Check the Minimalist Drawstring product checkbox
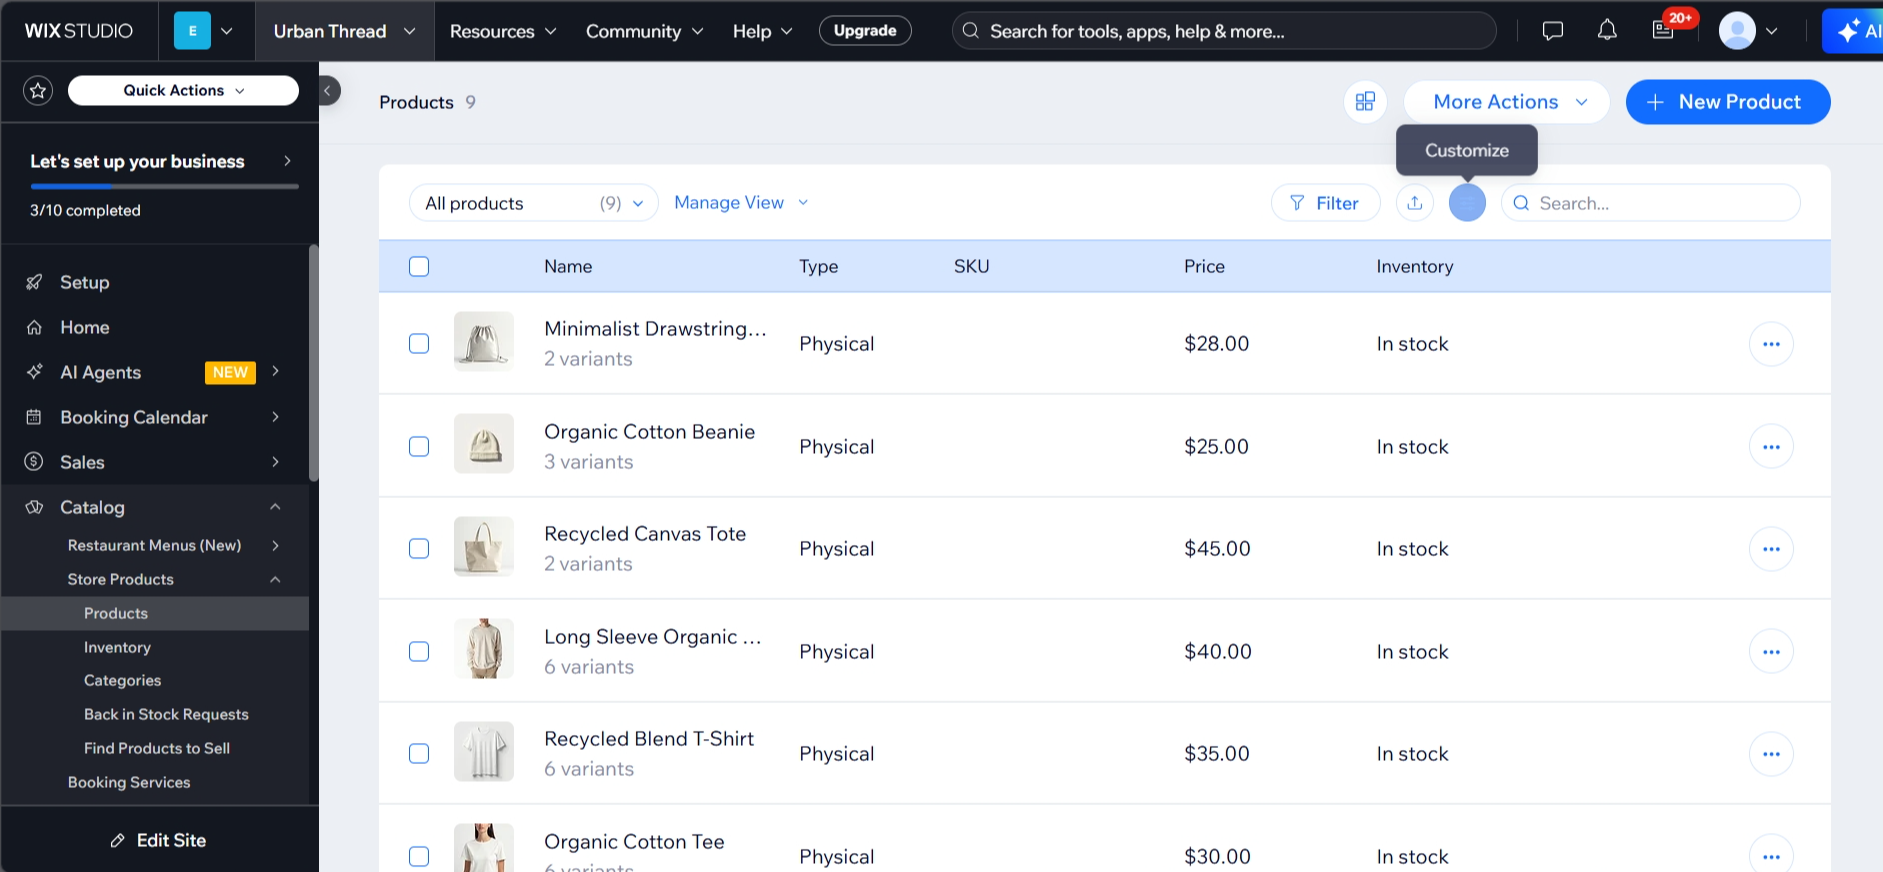 419,344
